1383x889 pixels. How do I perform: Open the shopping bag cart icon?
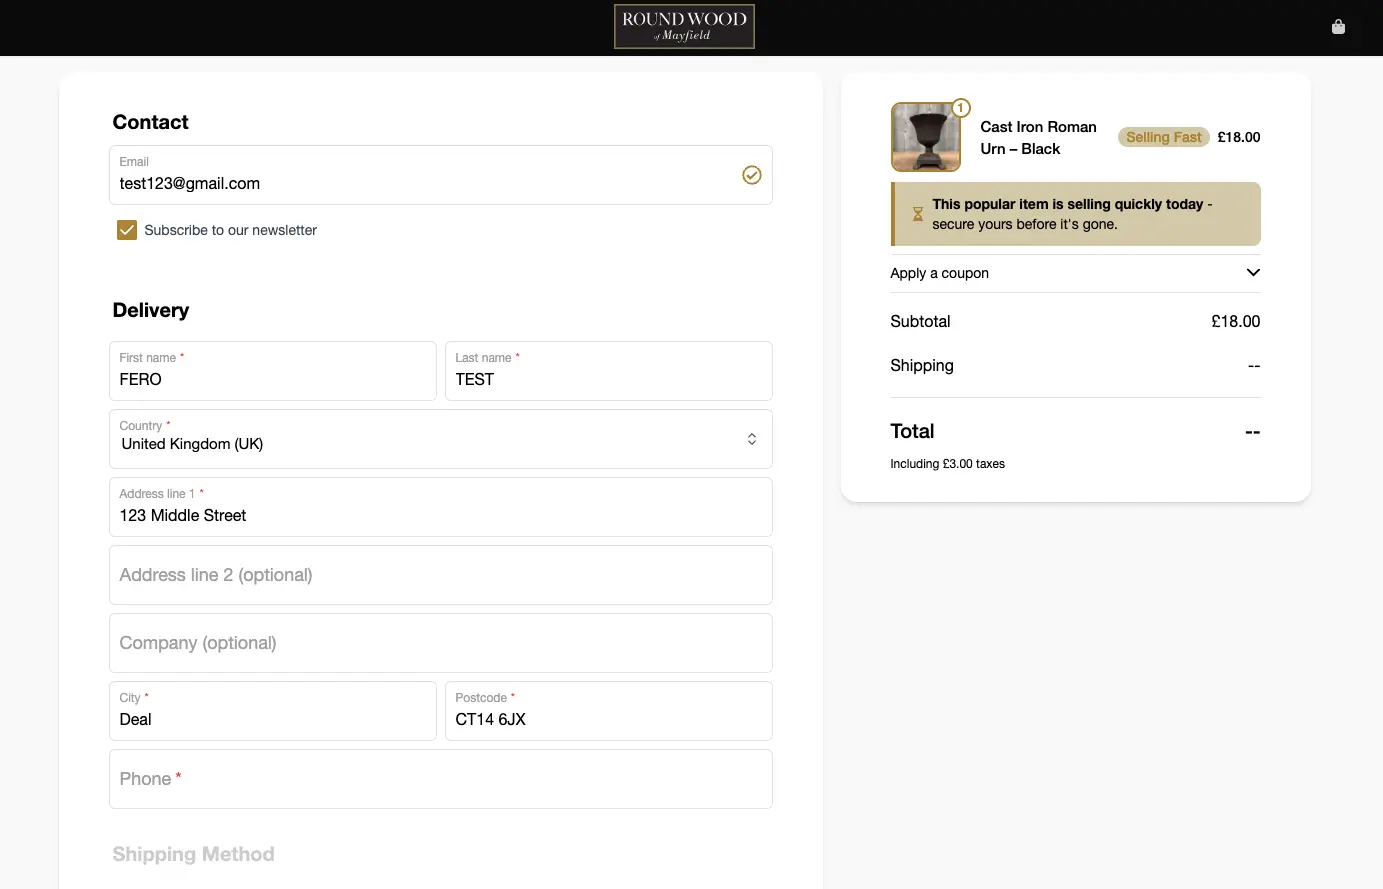point(1338,27)
